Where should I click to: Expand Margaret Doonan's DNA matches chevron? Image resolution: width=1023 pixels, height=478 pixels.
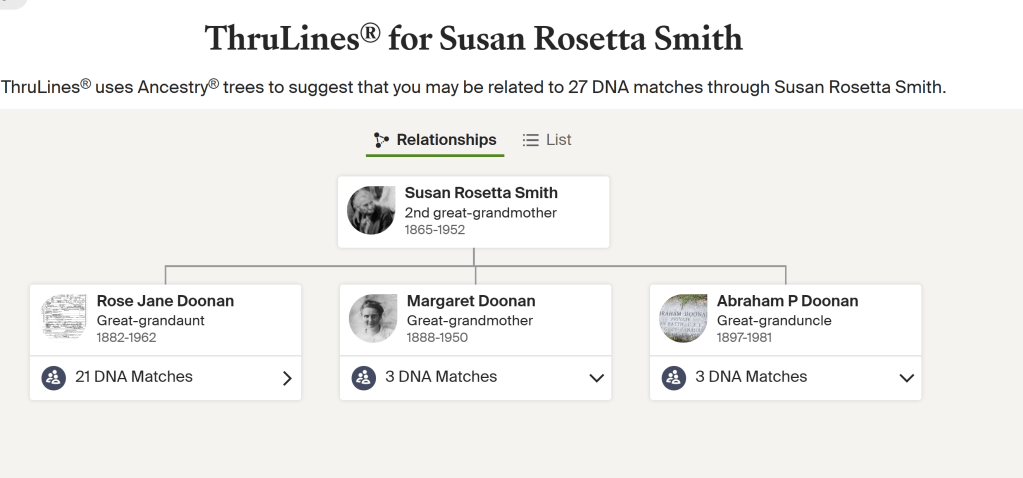click(597, 378)
